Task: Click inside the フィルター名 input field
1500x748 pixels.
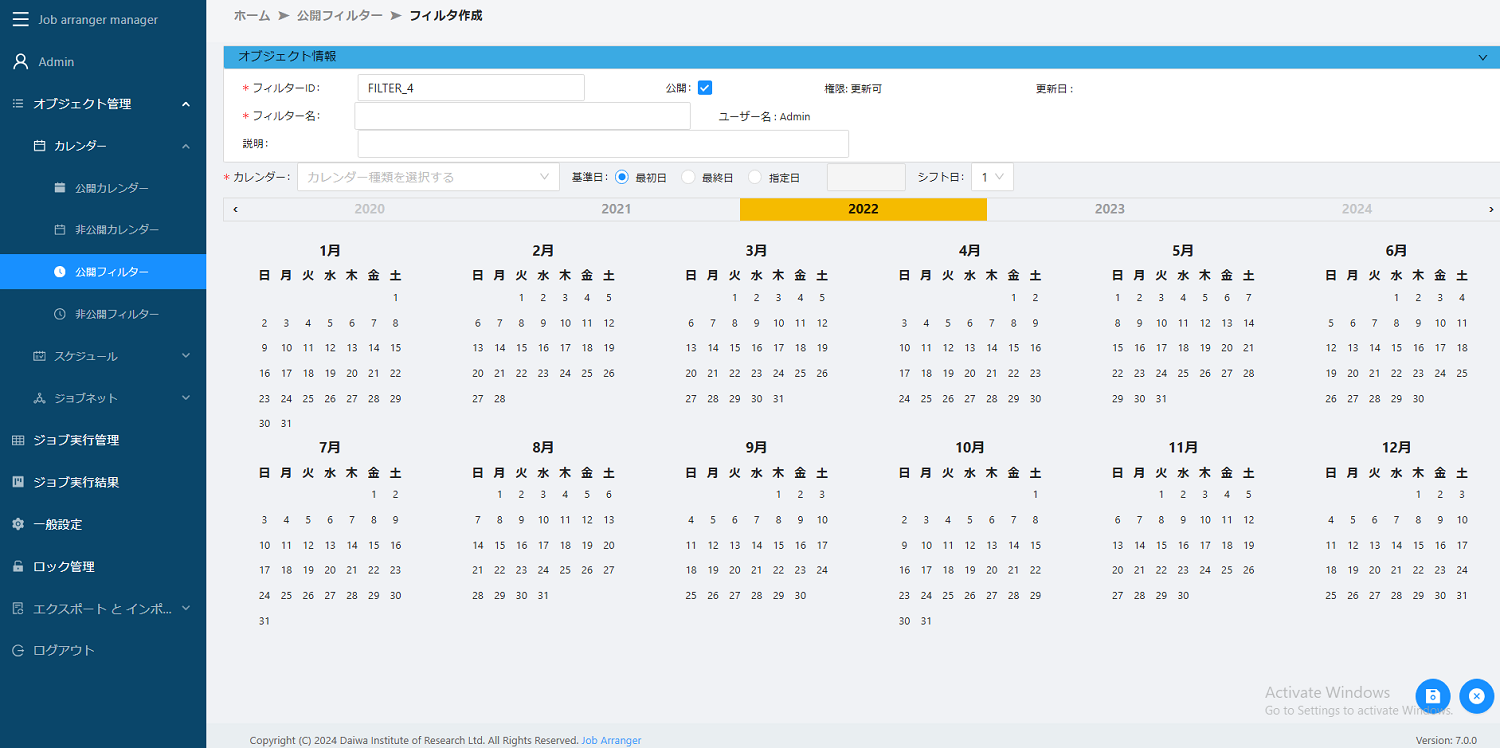Action: point(520,115)
